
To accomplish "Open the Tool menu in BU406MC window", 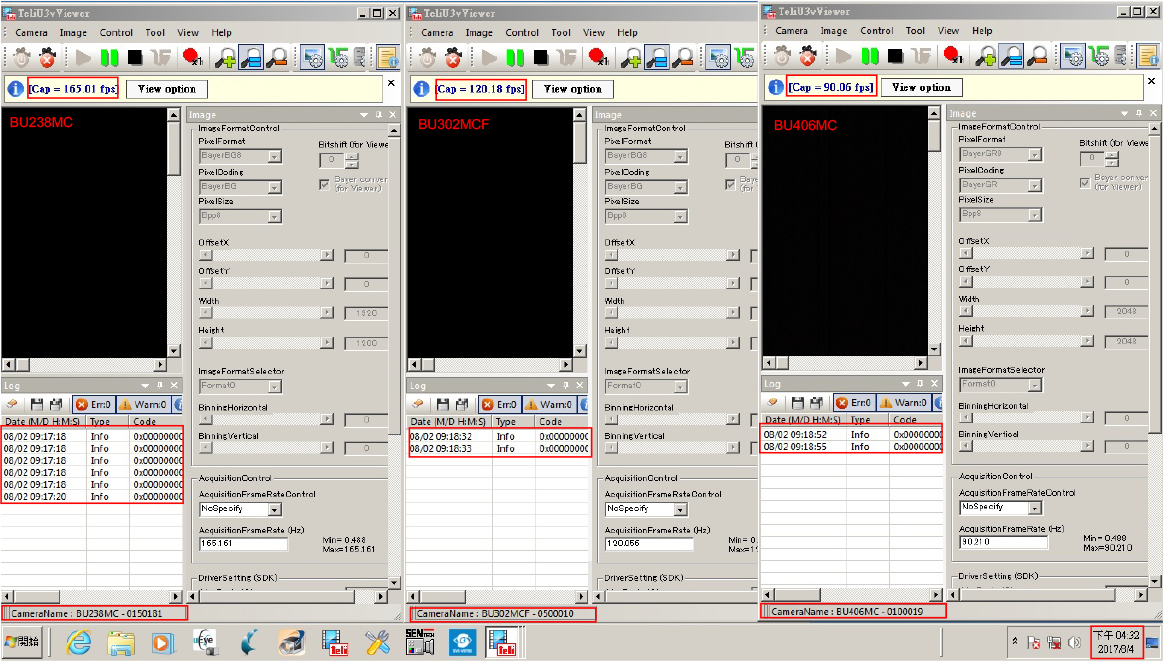I will click(x=915, y=31).
